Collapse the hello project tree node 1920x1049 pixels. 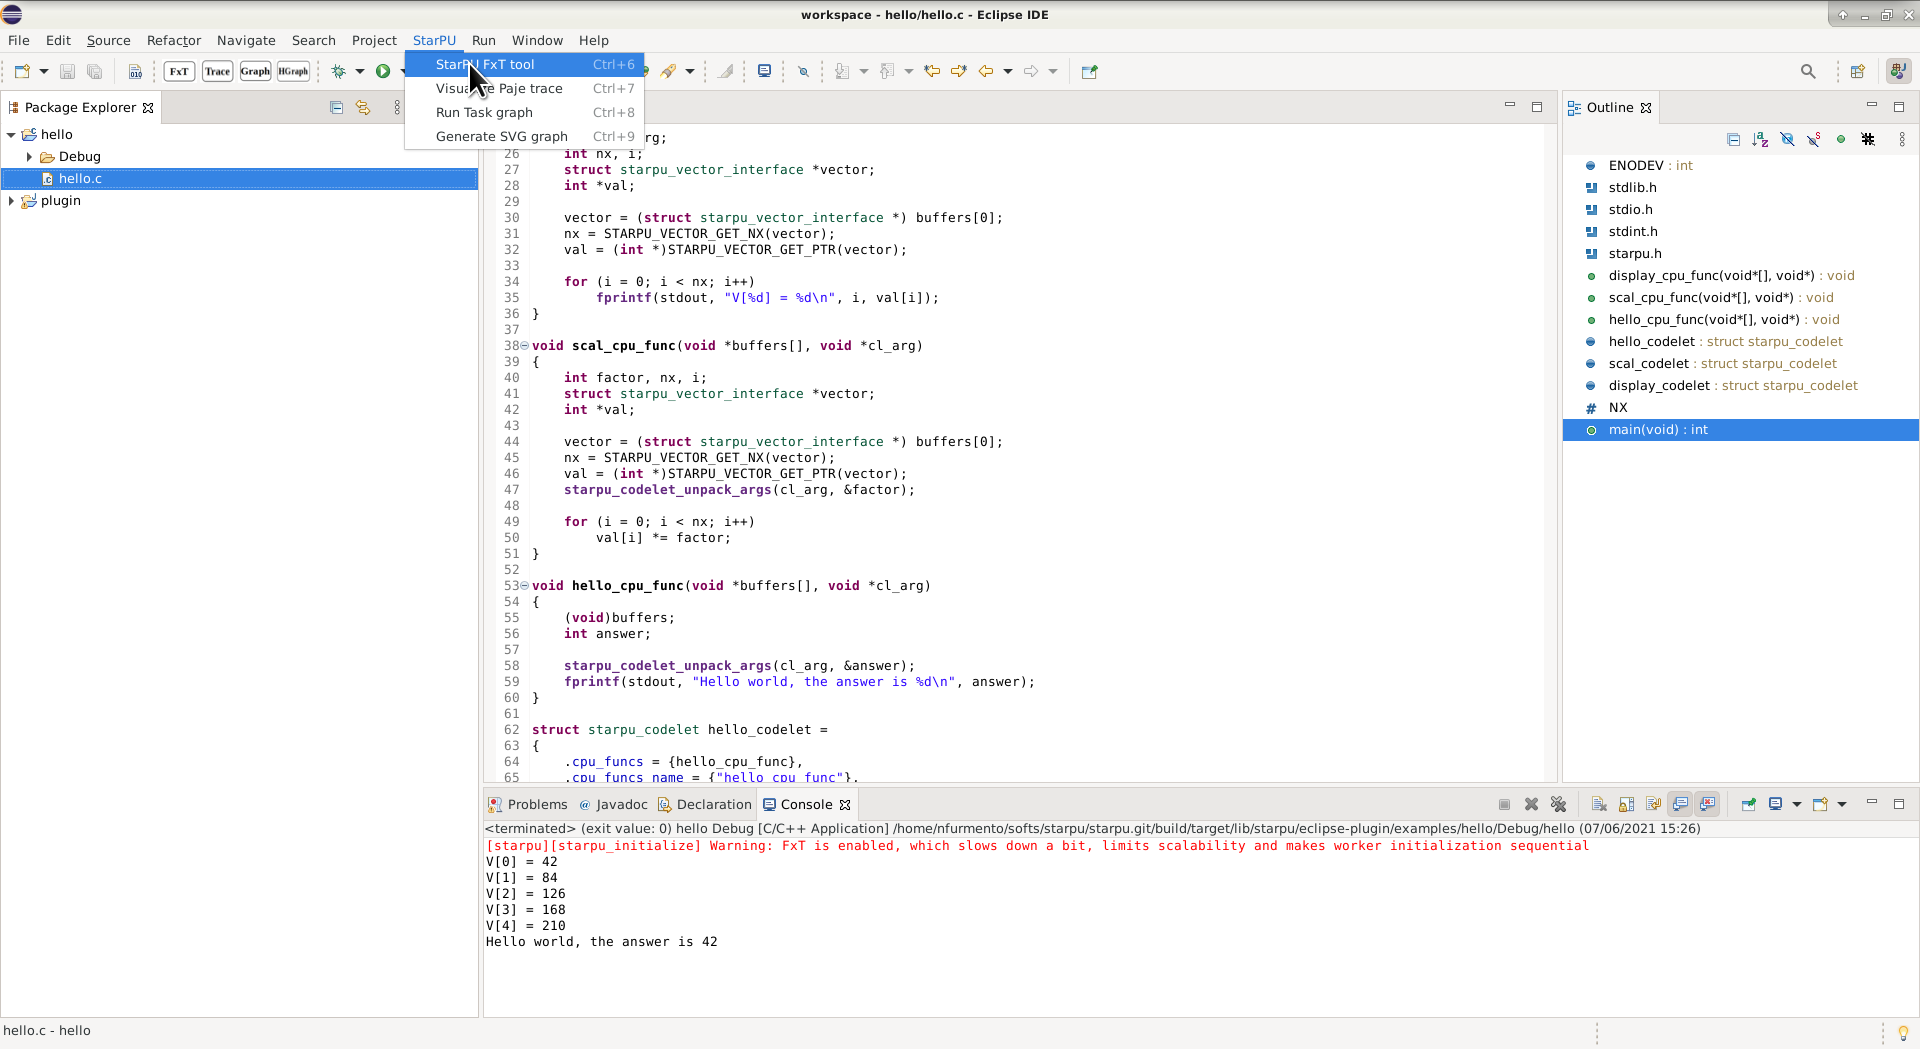point(11,135)
